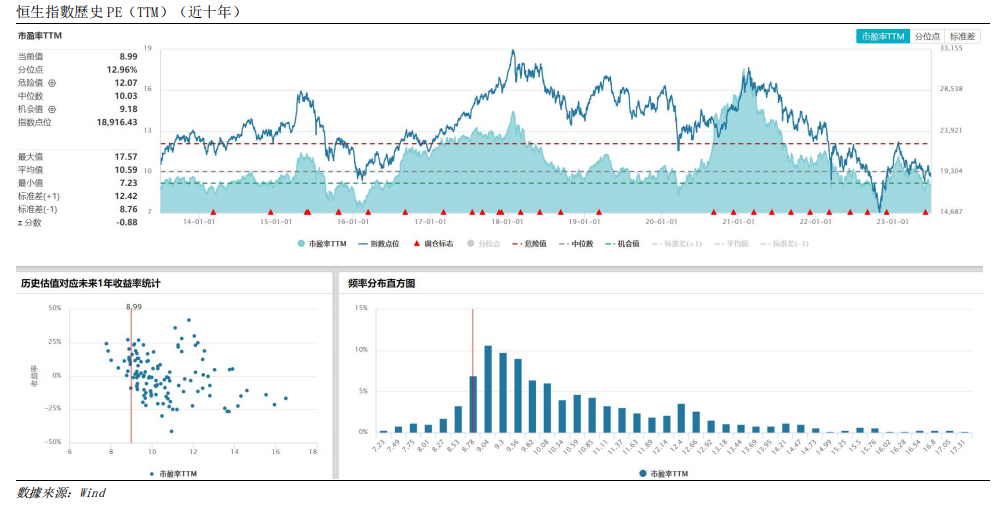
Task: Click the 危险值 value 12.07
Action: click(x=126, y=83)
